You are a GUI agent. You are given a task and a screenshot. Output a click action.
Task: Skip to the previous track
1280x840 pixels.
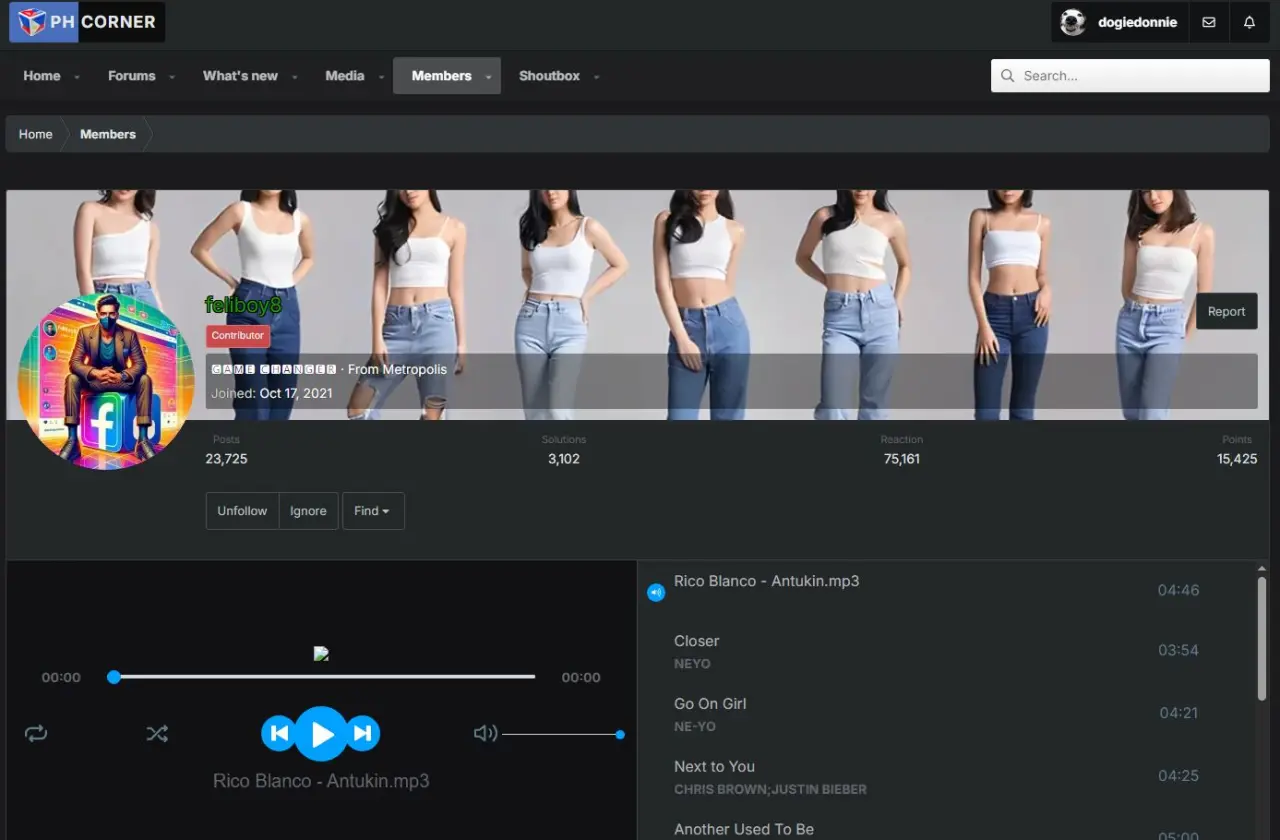(279, 734)
